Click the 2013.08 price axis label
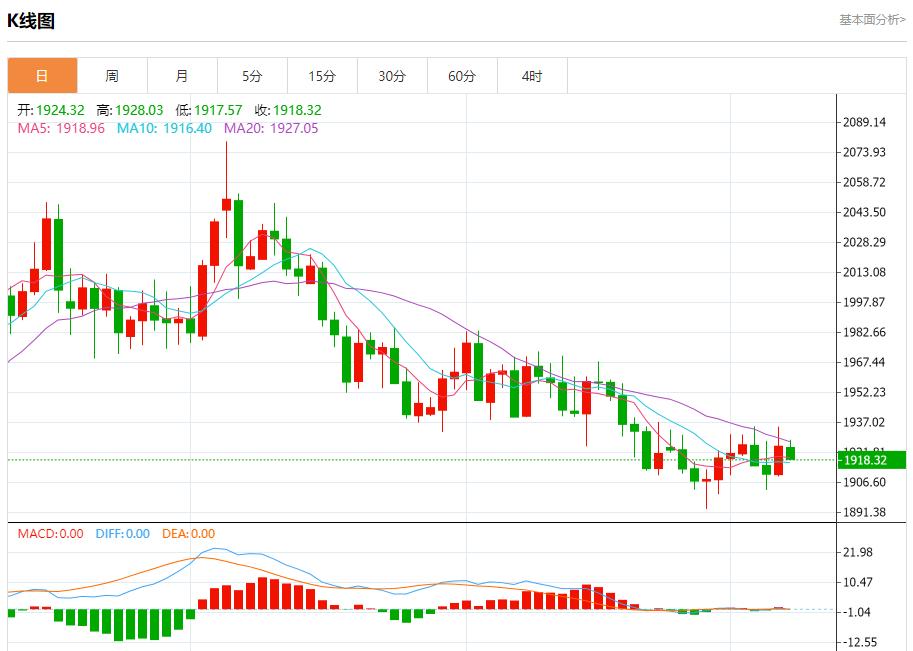Image resolution: width=913 pixels, height=651 pixels. (865, 272)
